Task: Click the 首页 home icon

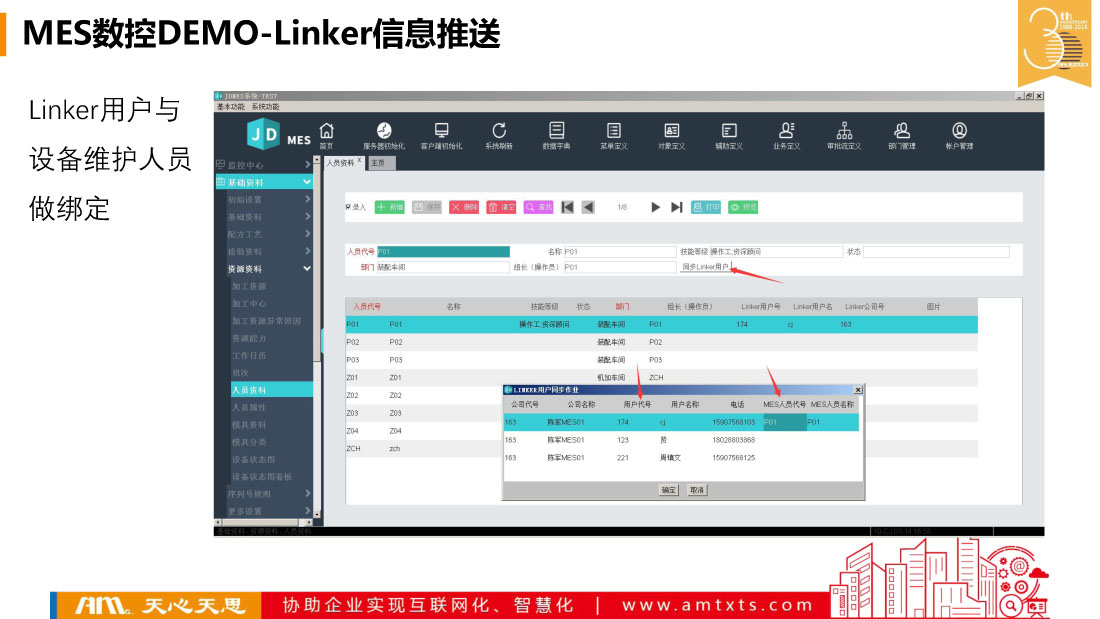Action: pyautogui.click(x=326, y=134)
